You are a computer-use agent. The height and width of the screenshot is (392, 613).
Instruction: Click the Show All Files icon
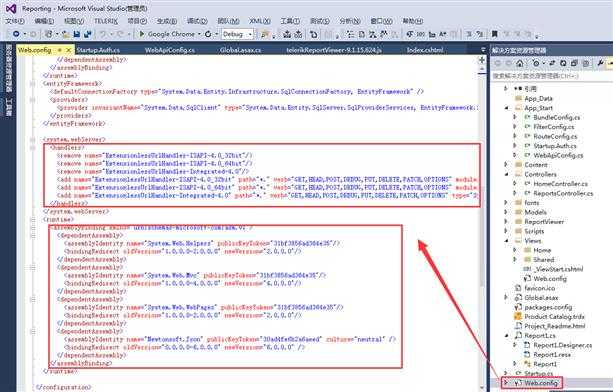coord(586,63)
